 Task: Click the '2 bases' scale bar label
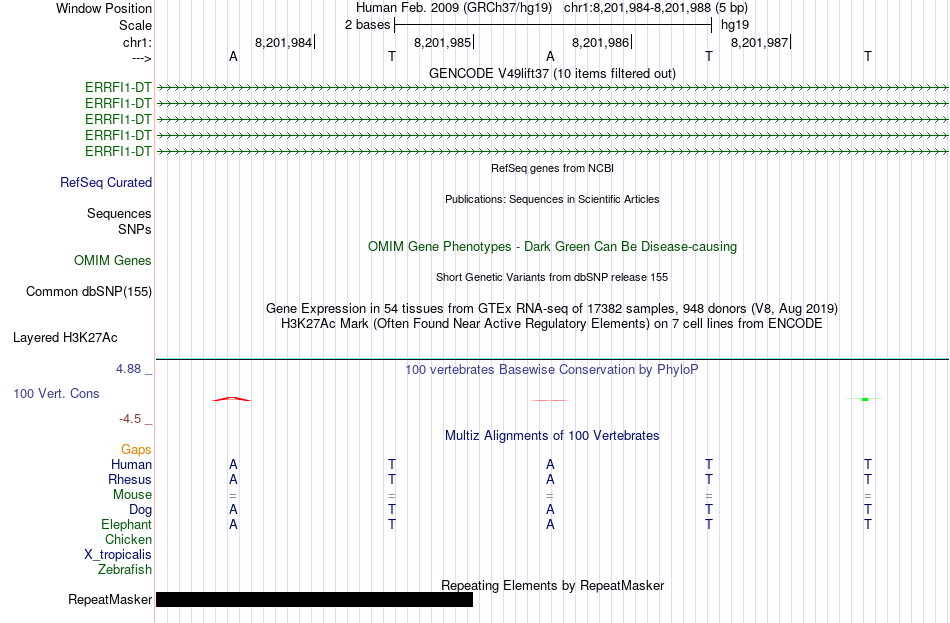point(367,25)
